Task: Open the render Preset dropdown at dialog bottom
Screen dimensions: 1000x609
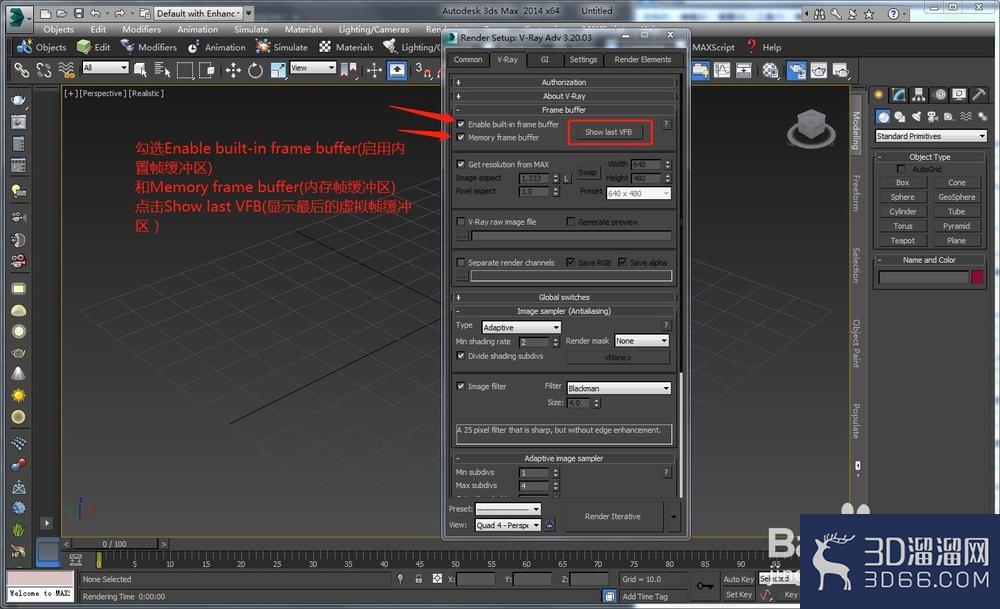Action: coord(508,509)
